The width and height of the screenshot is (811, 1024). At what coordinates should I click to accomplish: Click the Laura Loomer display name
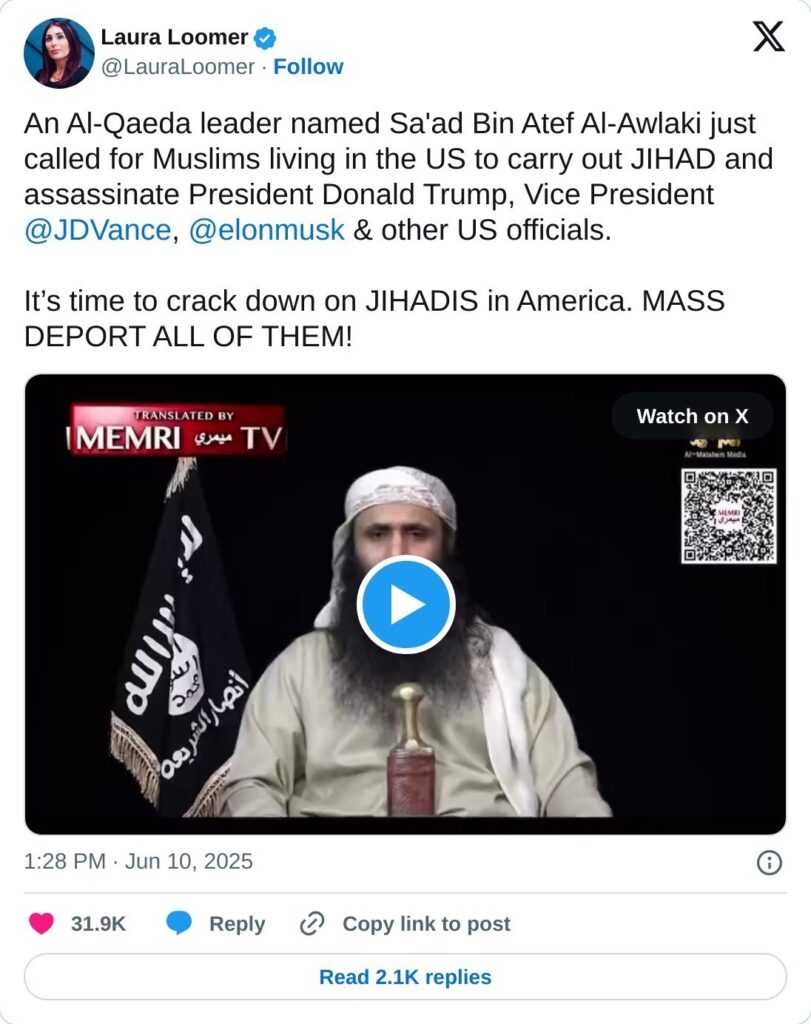pyautogui.click(x=174, y=37)
